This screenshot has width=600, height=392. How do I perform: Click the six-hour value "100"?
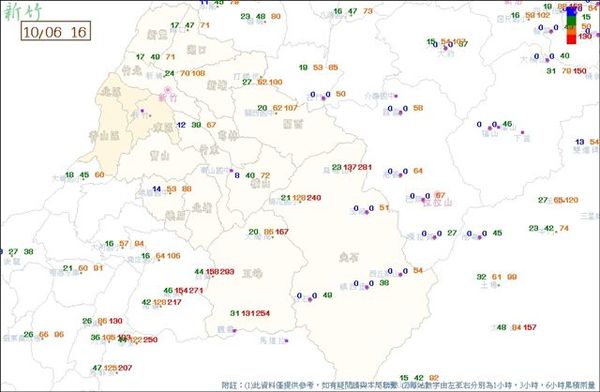(276, 82)
